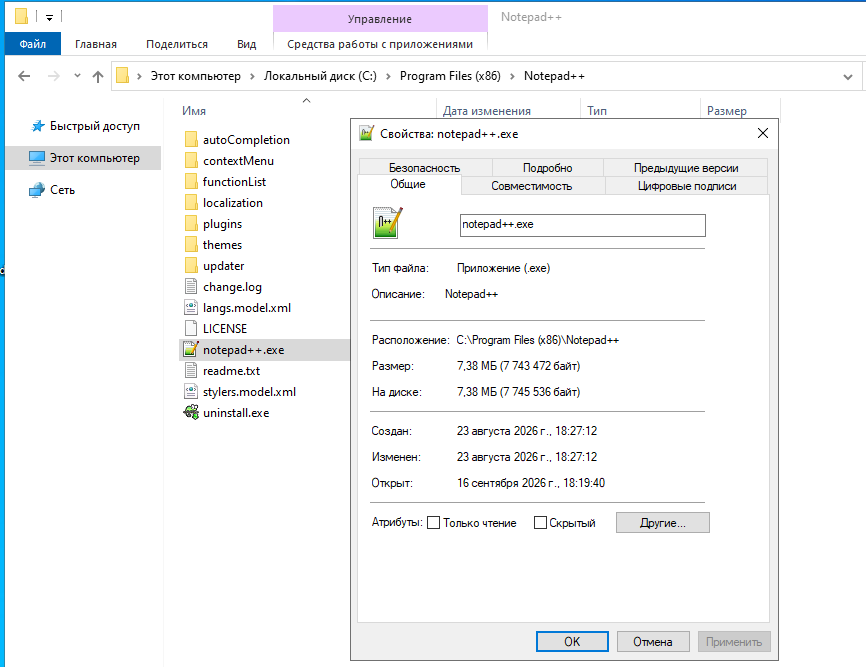Open the quick access toolbar customize arrow
The image size is (866, 667).
pos(49,18)
